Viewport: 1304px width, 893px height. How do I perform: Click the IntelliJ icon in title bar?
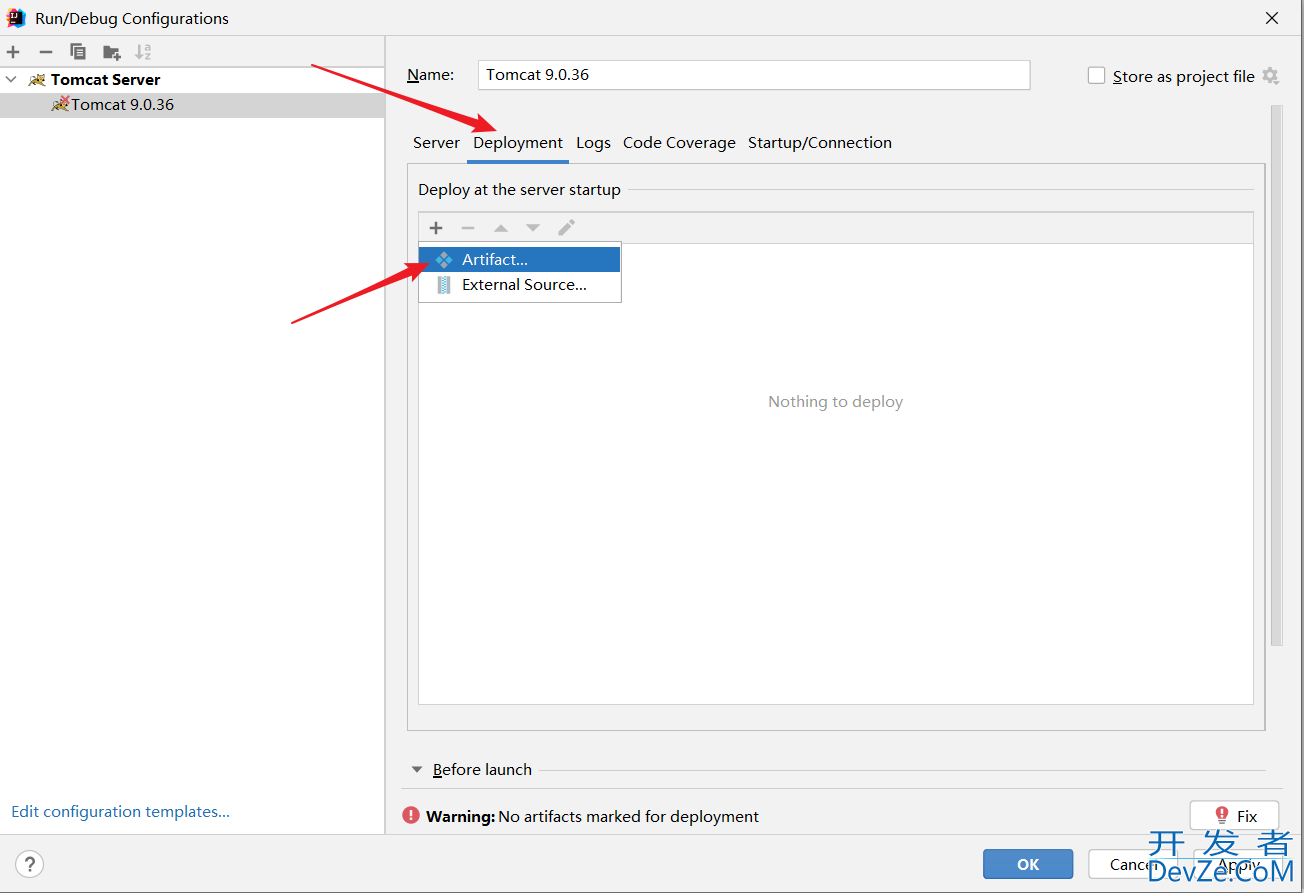[x=16, y=18]
